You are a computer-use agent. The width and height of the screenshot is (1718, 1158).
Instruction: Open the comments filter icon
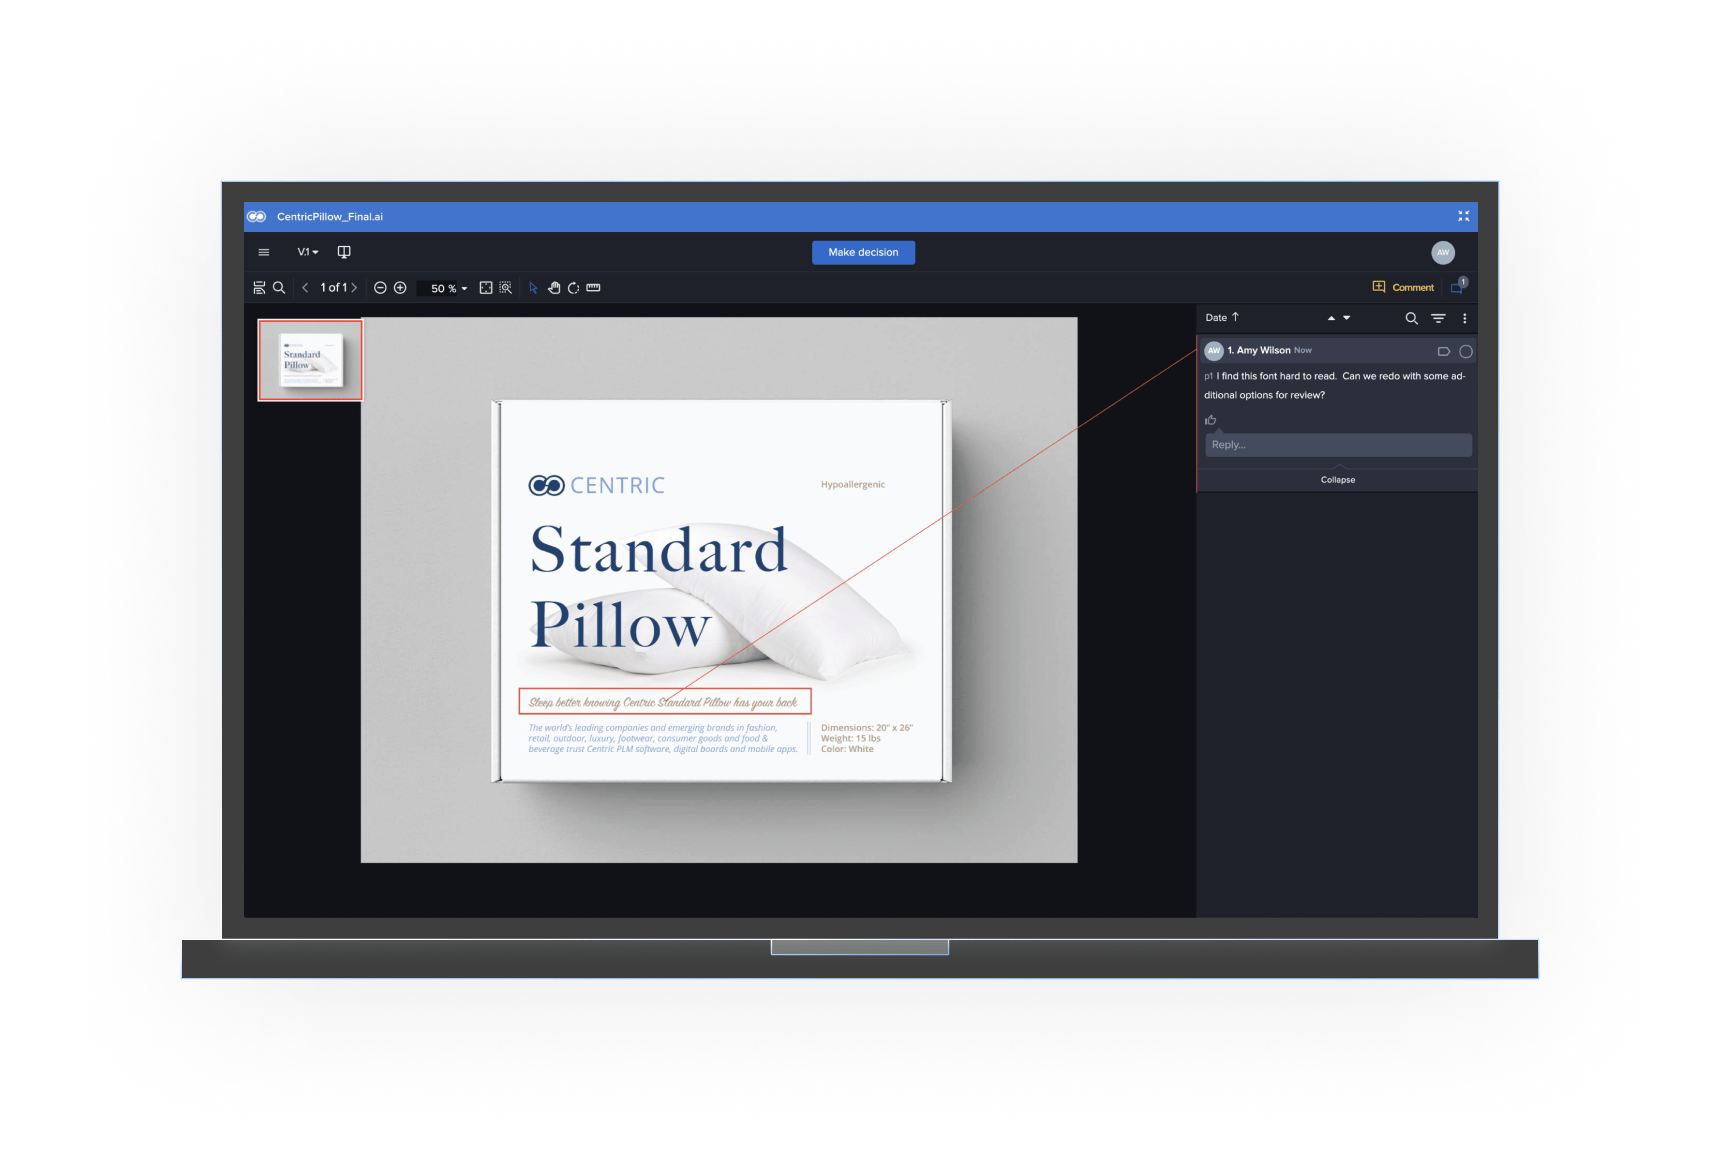(1438, 318)
